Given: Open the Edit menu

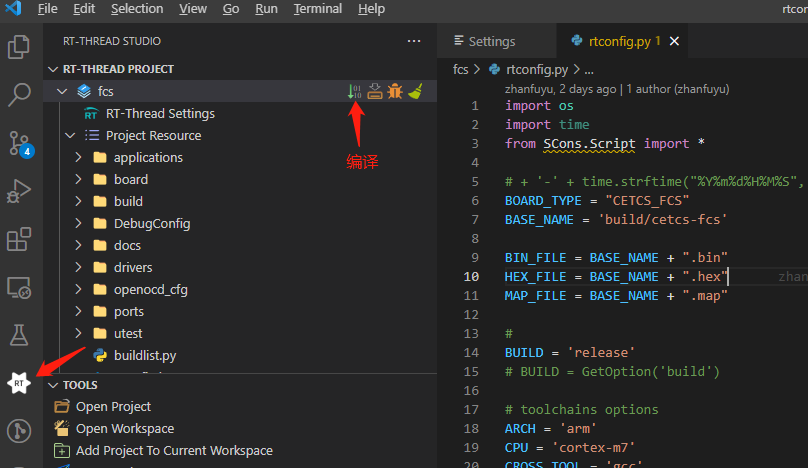Looking at the screenshot, I should [x=84, y=9].
